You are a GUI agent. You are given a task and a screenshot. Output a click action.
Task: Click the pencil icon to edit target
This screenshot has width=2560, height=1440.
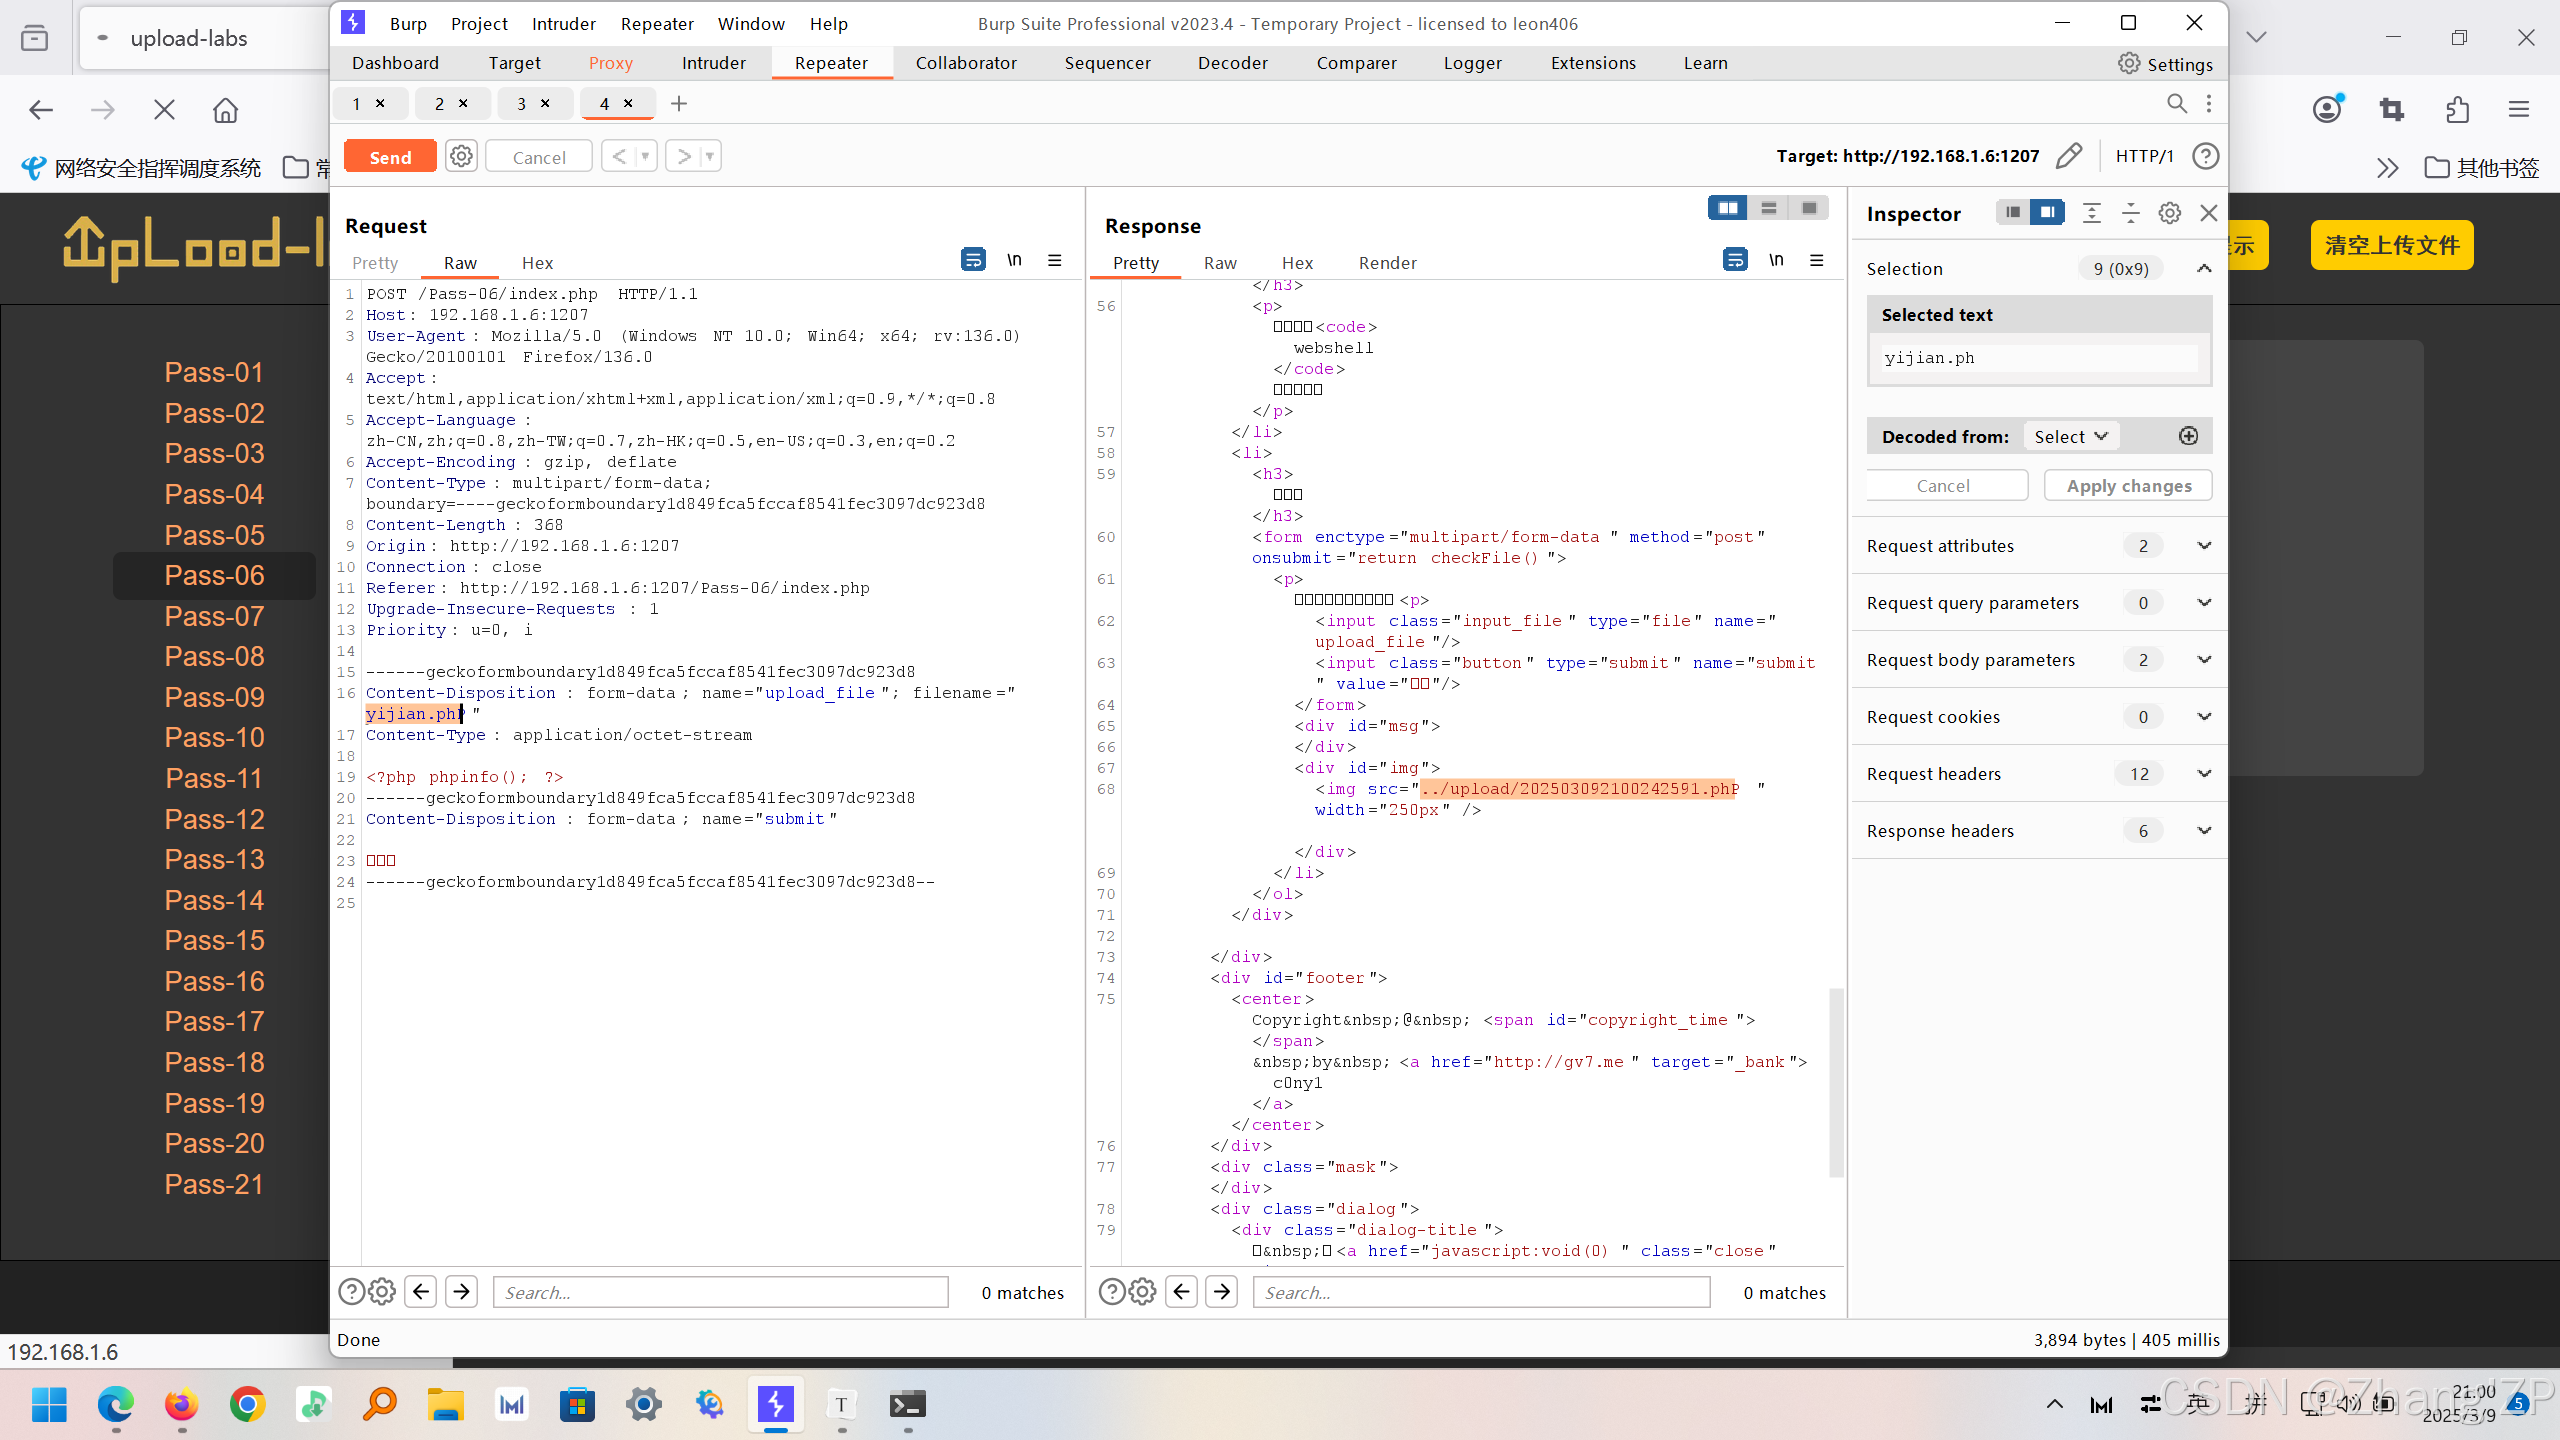[x=2069, y=156]
